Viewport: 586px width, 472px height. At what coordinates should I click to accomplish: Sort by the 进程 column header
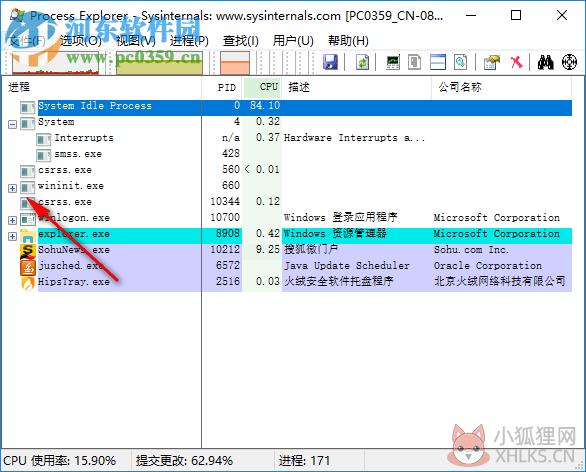point(102,87)
